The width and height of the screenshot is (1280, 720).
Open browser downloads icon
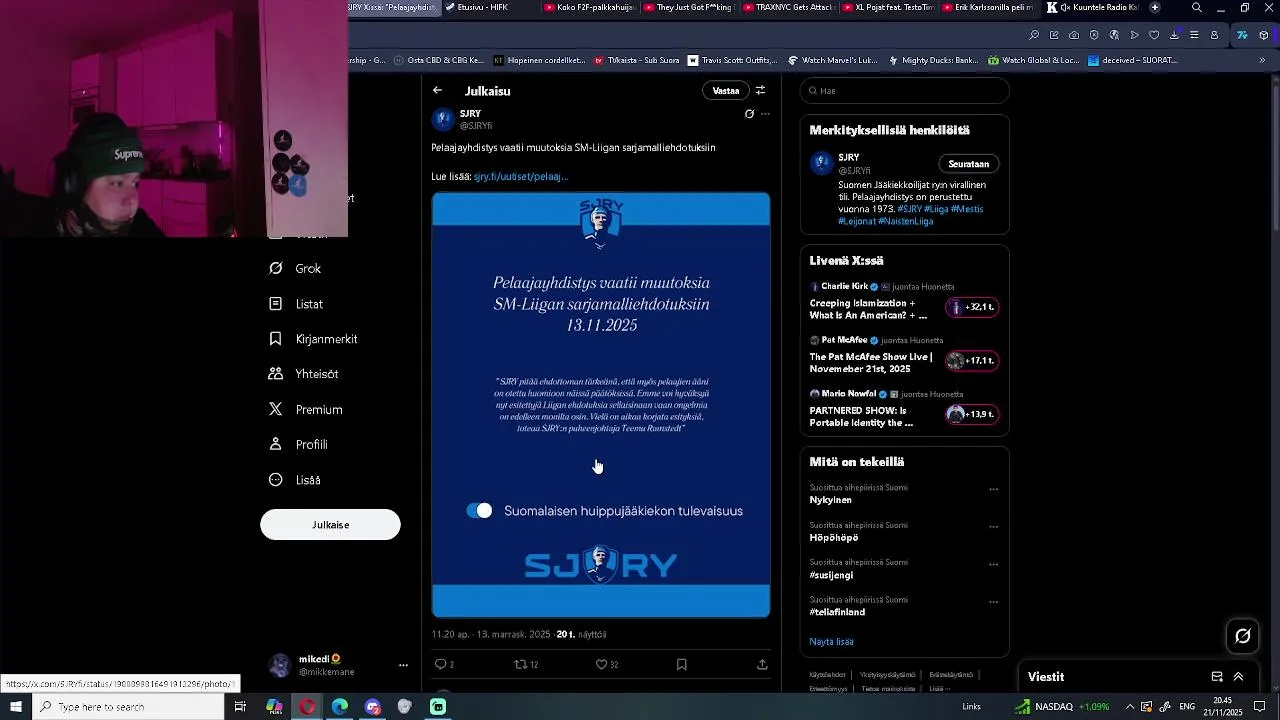click(1174, 35)
